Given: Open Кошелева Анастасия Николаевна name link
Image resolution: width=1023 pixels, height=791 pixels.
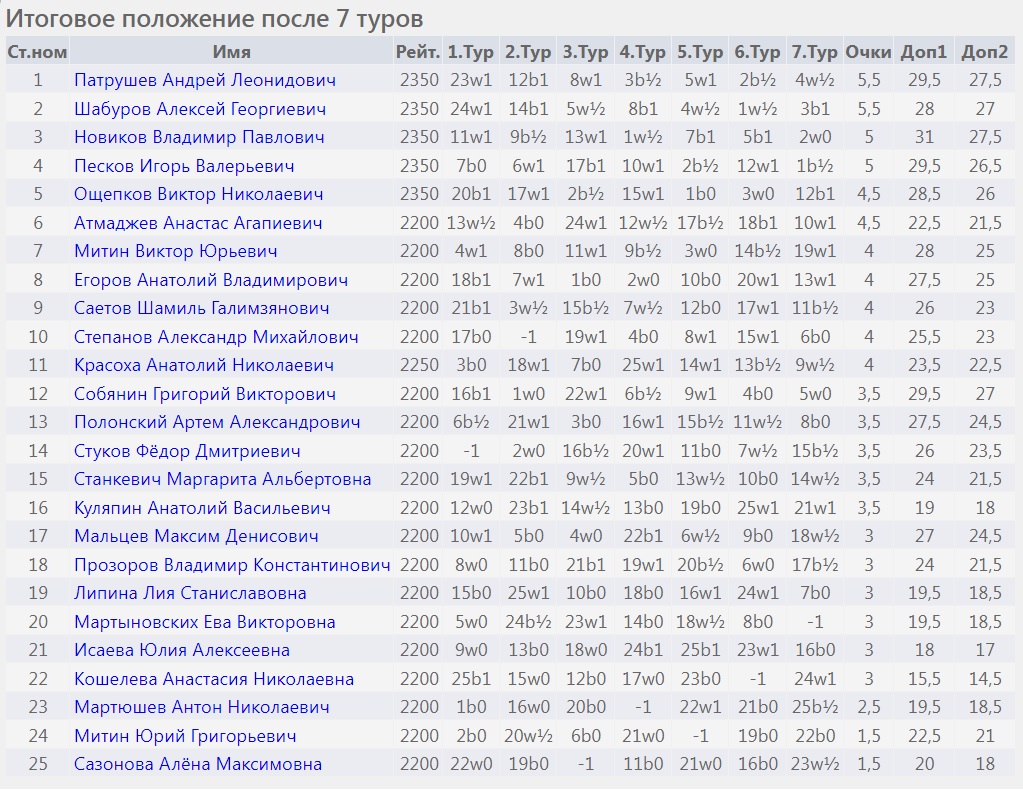Looking at the screenshot, I should pyautogui.click(x=214, y=679).
